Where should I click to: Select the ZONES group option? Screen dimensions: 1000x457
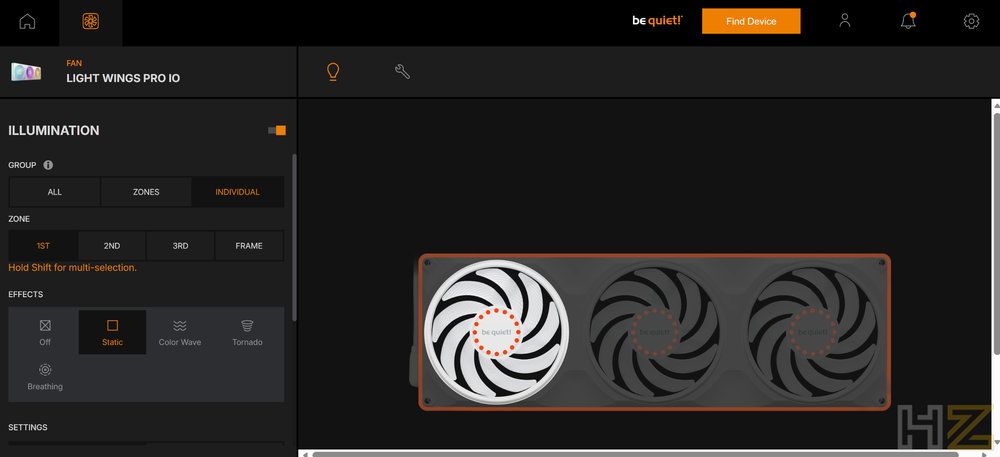click(146, 192)
